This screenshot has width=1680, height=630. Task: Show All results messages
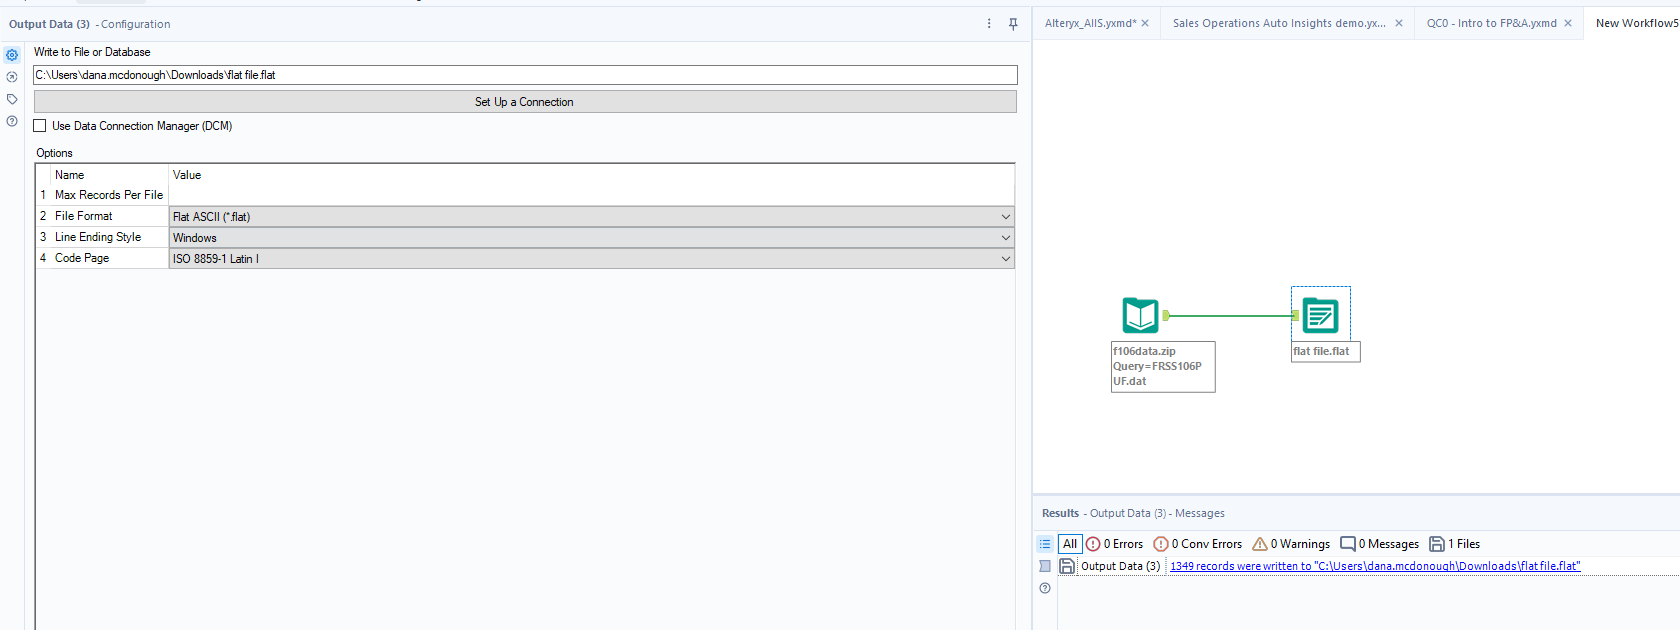tap(1070, 544)
